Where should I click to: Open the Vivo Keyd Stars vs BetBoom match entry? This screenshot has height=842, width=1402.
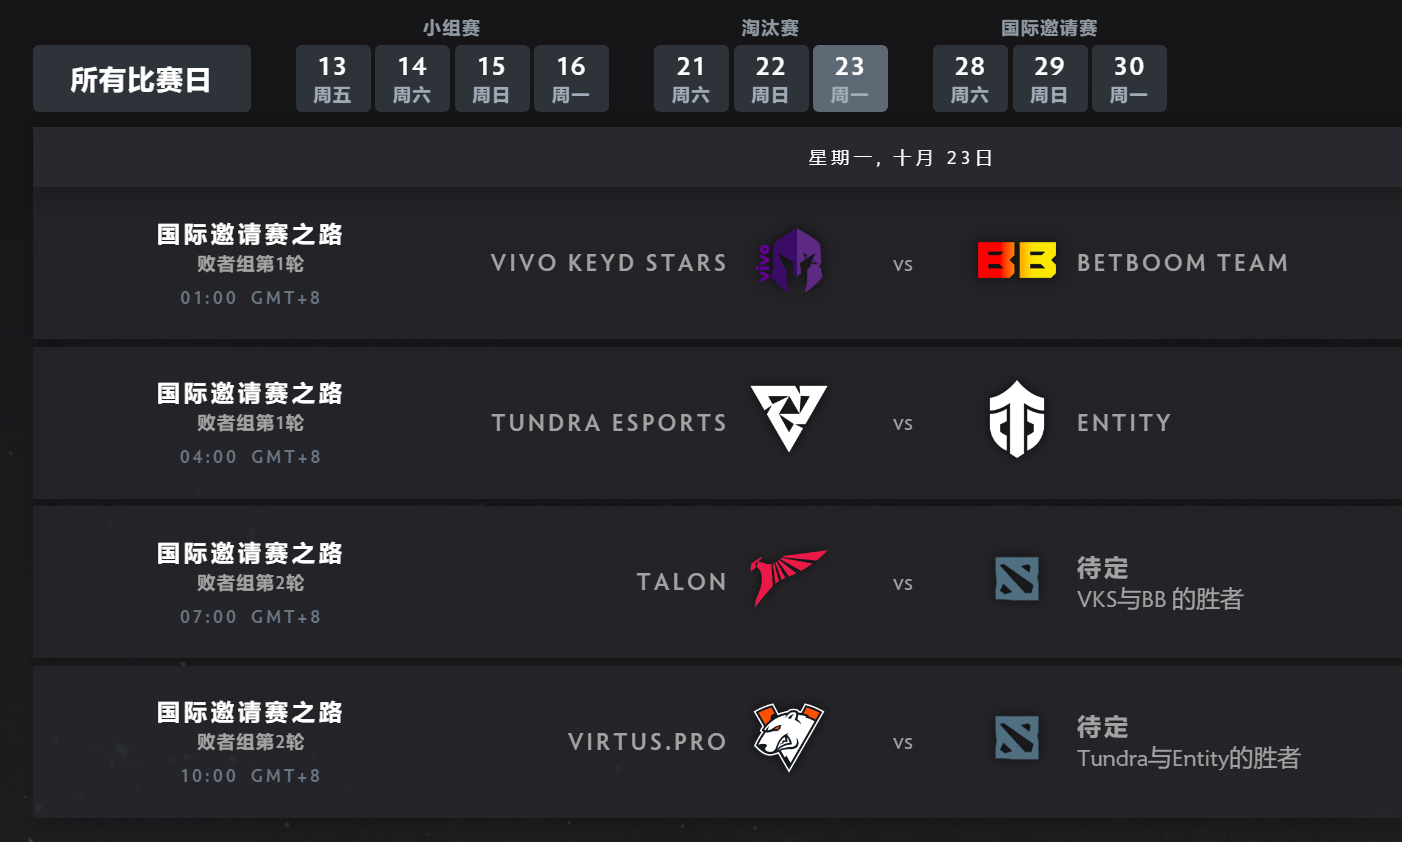click(700, 263)
